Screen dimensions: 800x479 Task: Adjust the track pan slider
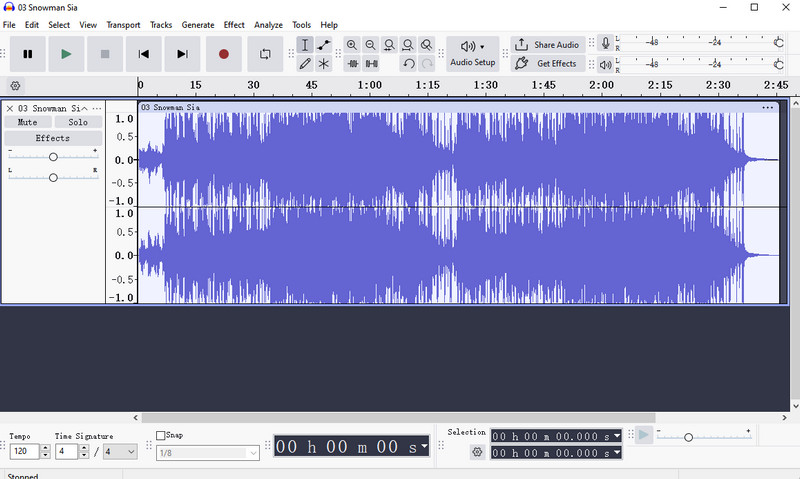(53, 178)
